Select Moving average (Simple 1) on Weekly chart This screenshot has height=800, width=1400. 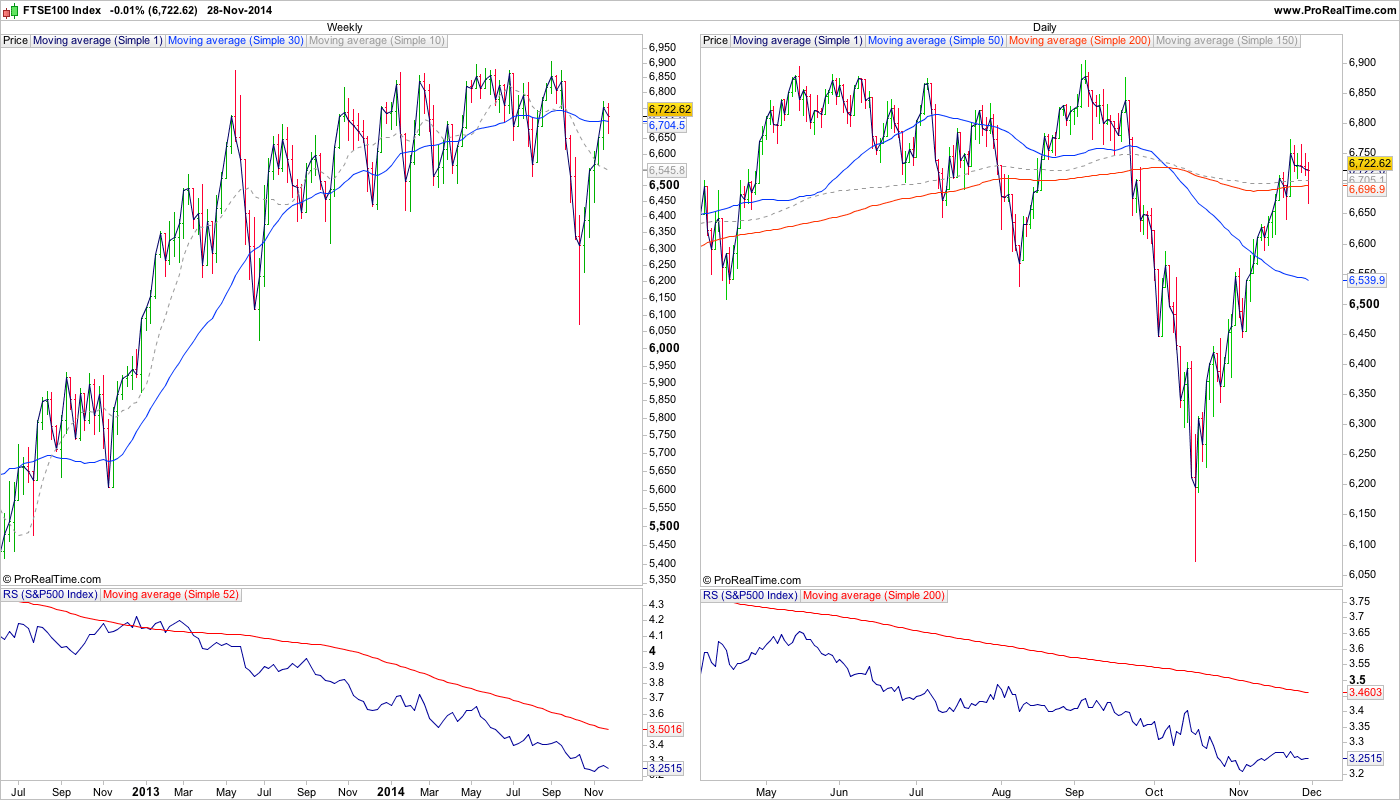97,41
